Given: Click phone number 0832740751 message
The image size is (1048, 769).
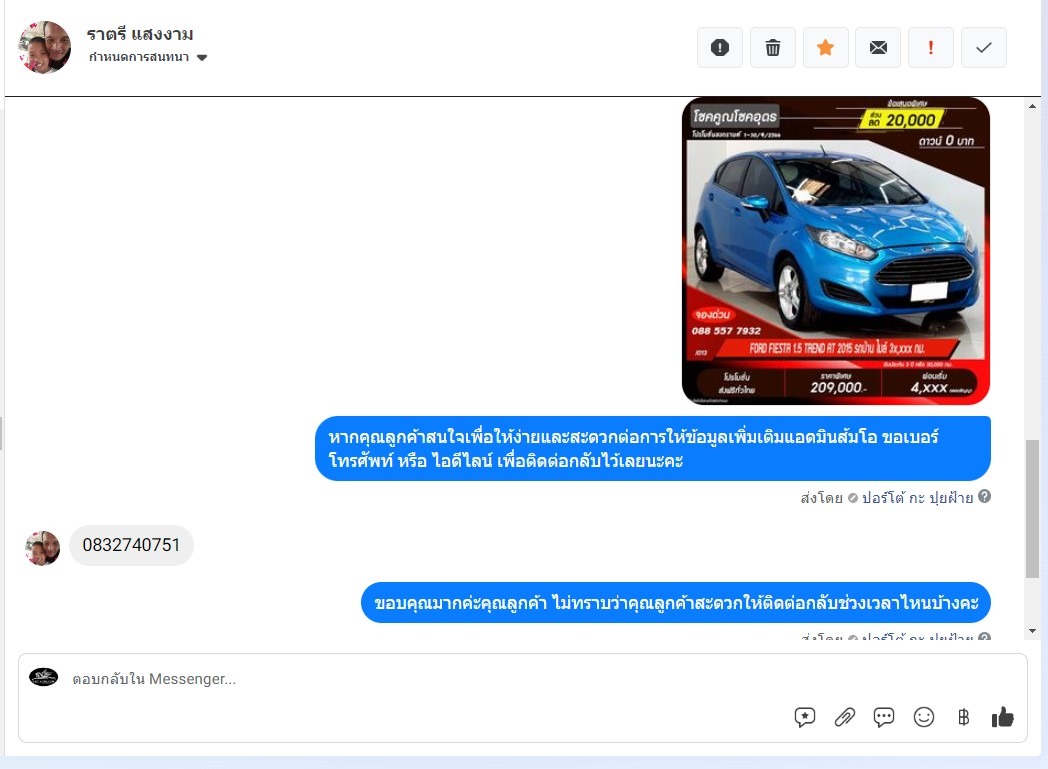Looking at the screenshot, I should (x=132, y=545).
